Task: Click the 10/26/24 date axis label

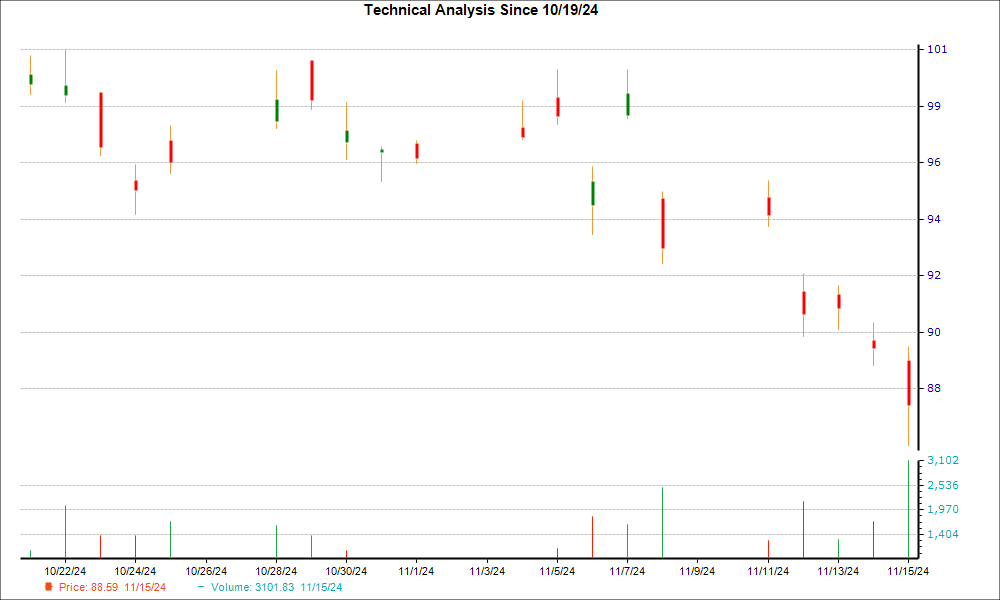Action: click(206, 571)
